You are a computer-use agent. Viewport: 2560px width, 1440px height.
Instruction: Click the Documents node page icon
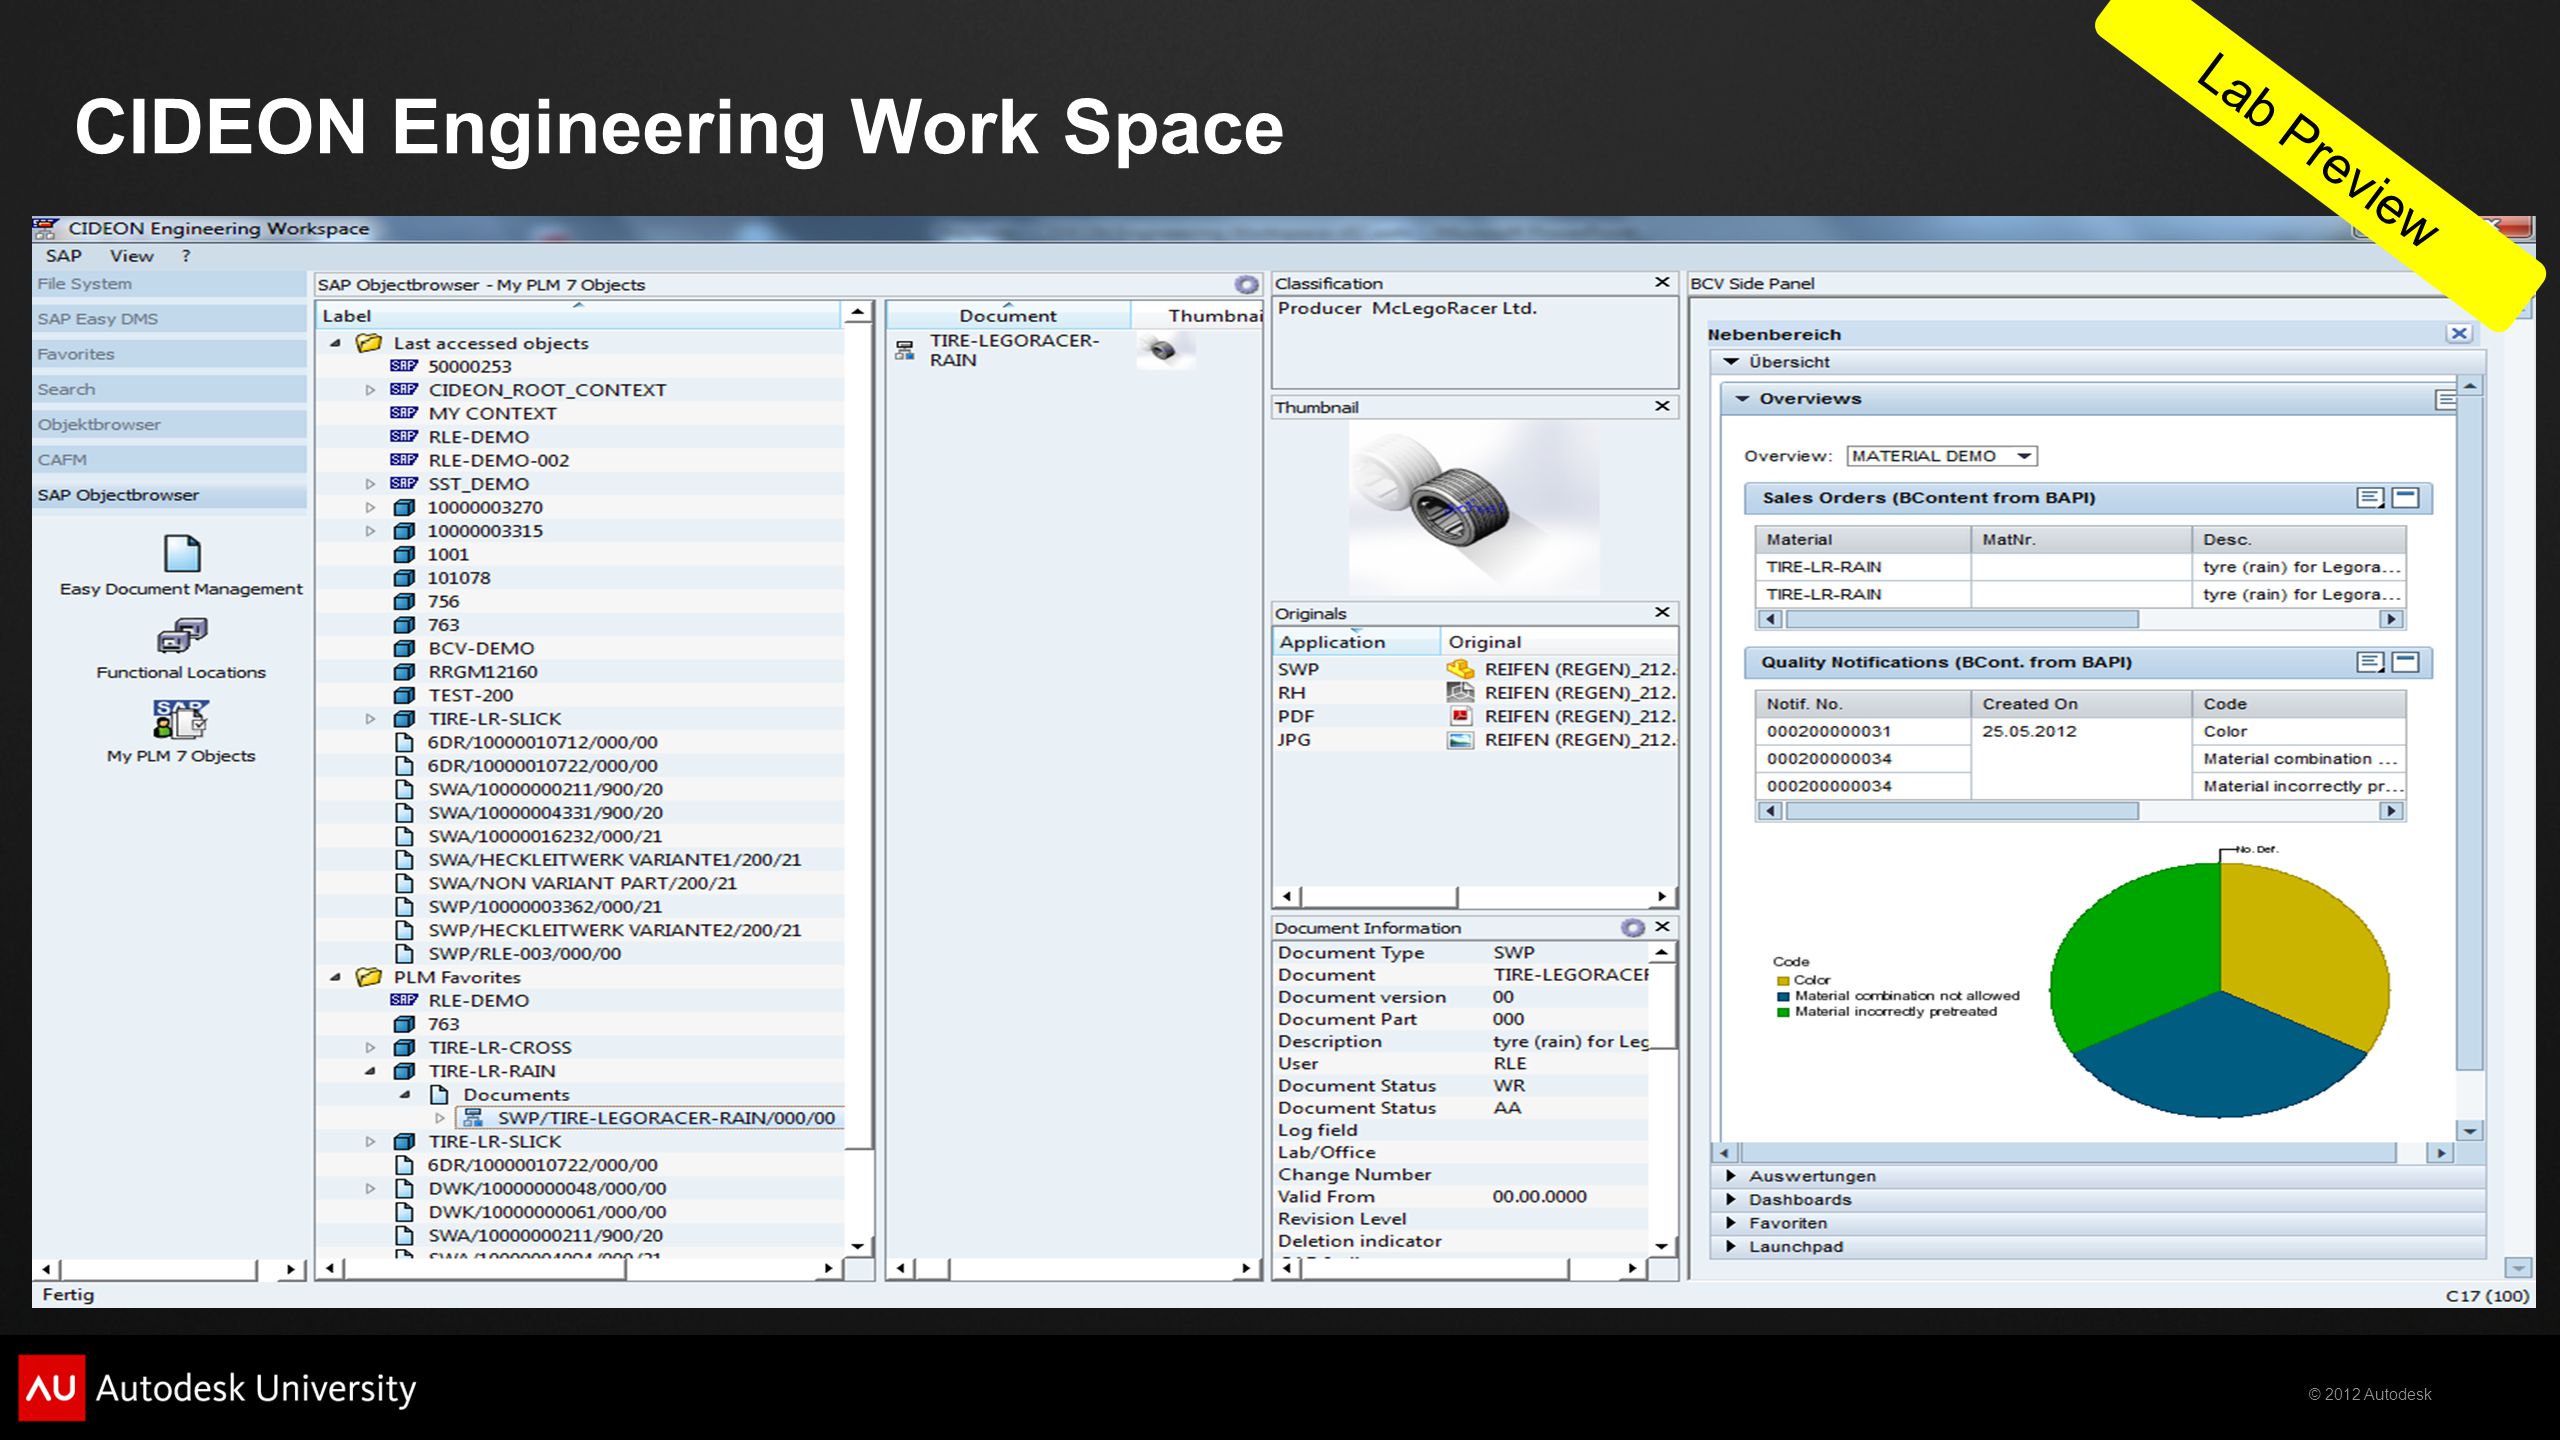(439, 1094)
